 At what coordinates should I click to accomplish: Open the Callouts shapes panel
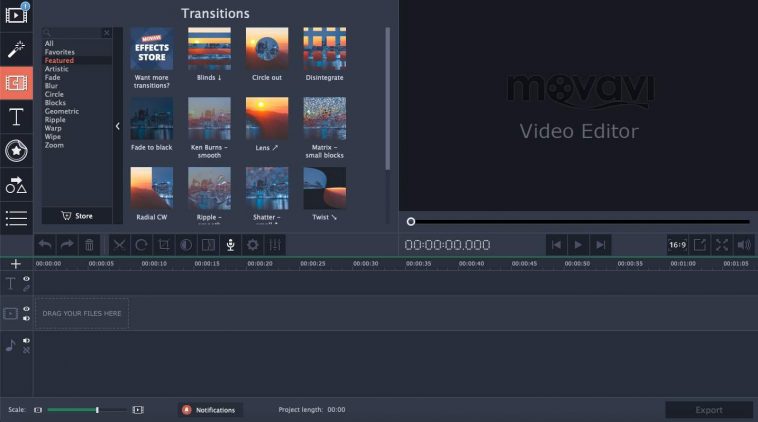click(16, 185)
